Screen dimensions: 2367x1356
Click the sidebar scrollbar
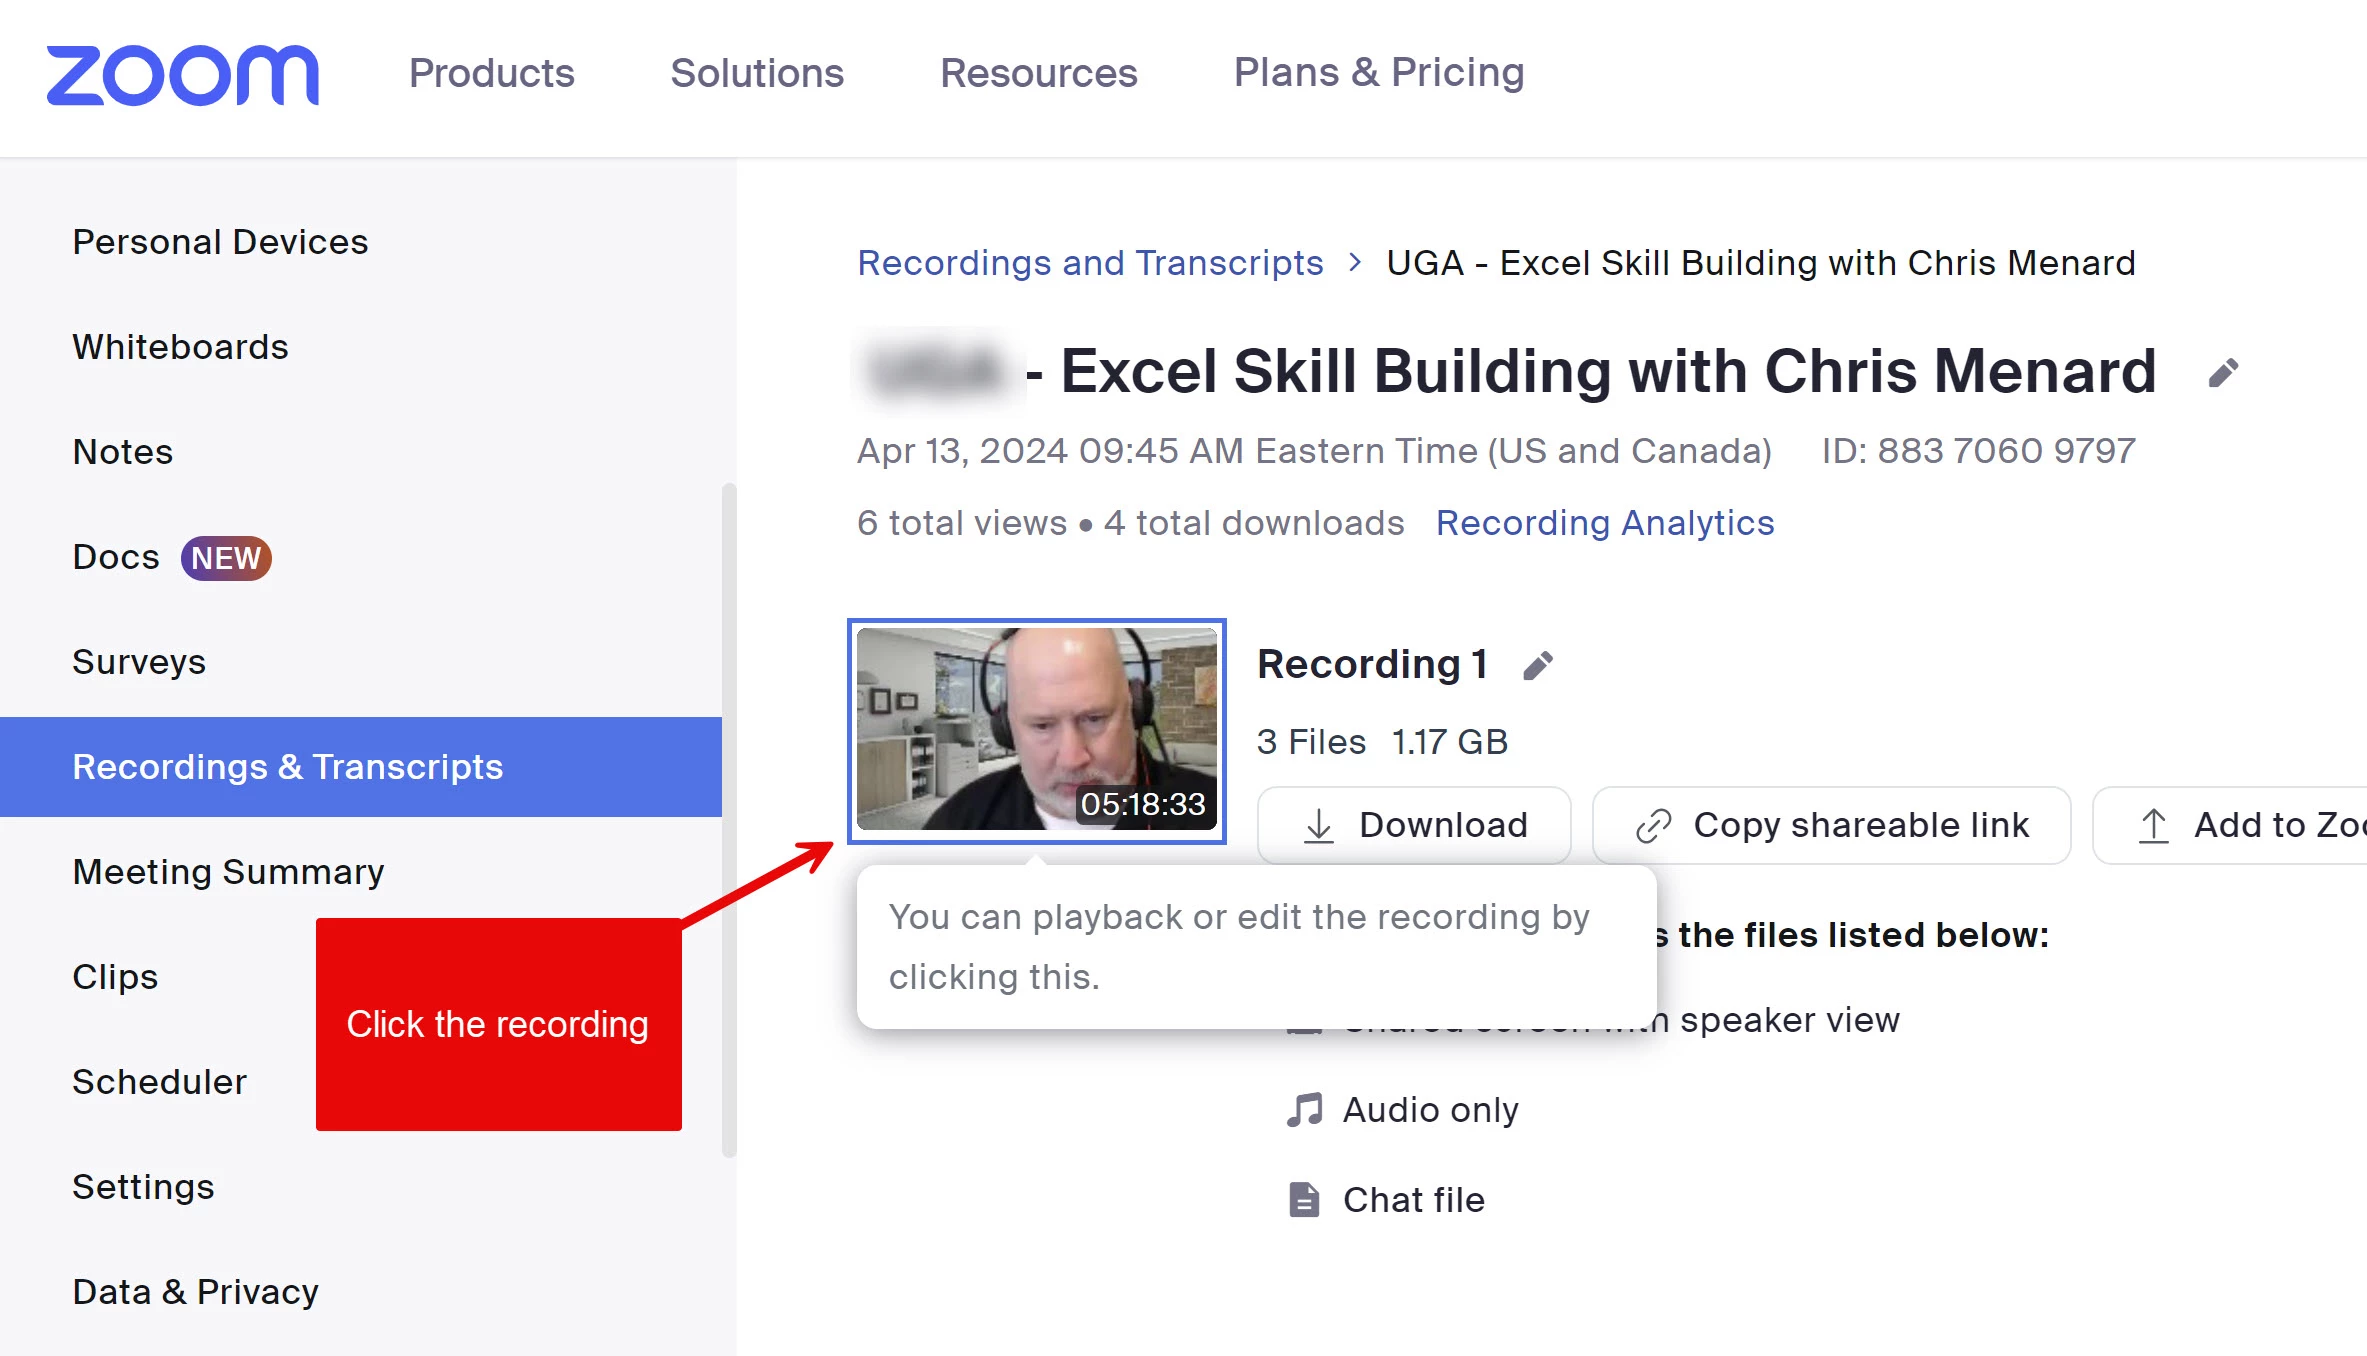pyautogui.click(x=729, y=820)
